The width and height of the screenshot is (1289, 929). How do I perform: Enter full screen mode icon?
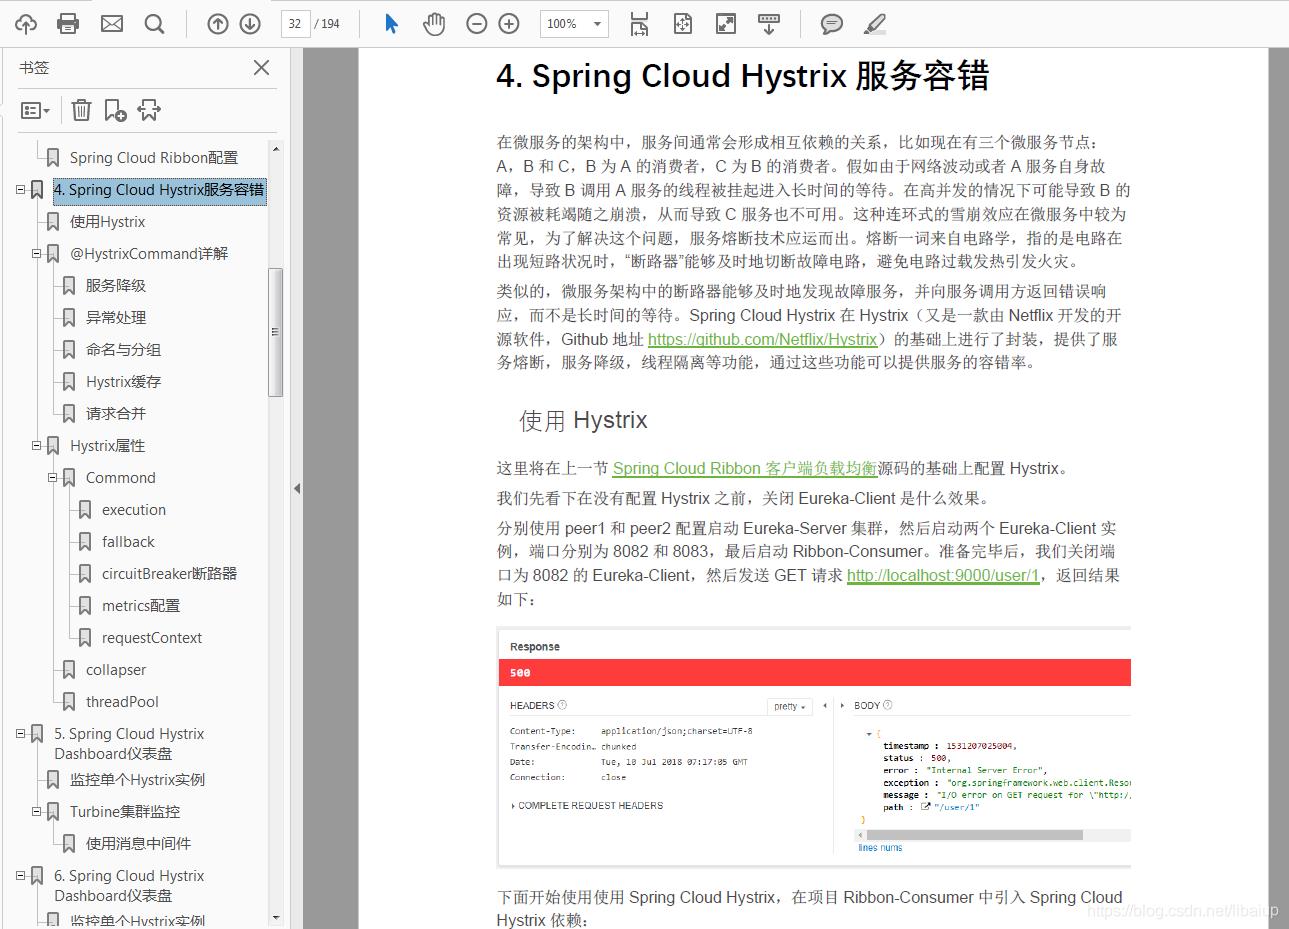click(726, 24)
